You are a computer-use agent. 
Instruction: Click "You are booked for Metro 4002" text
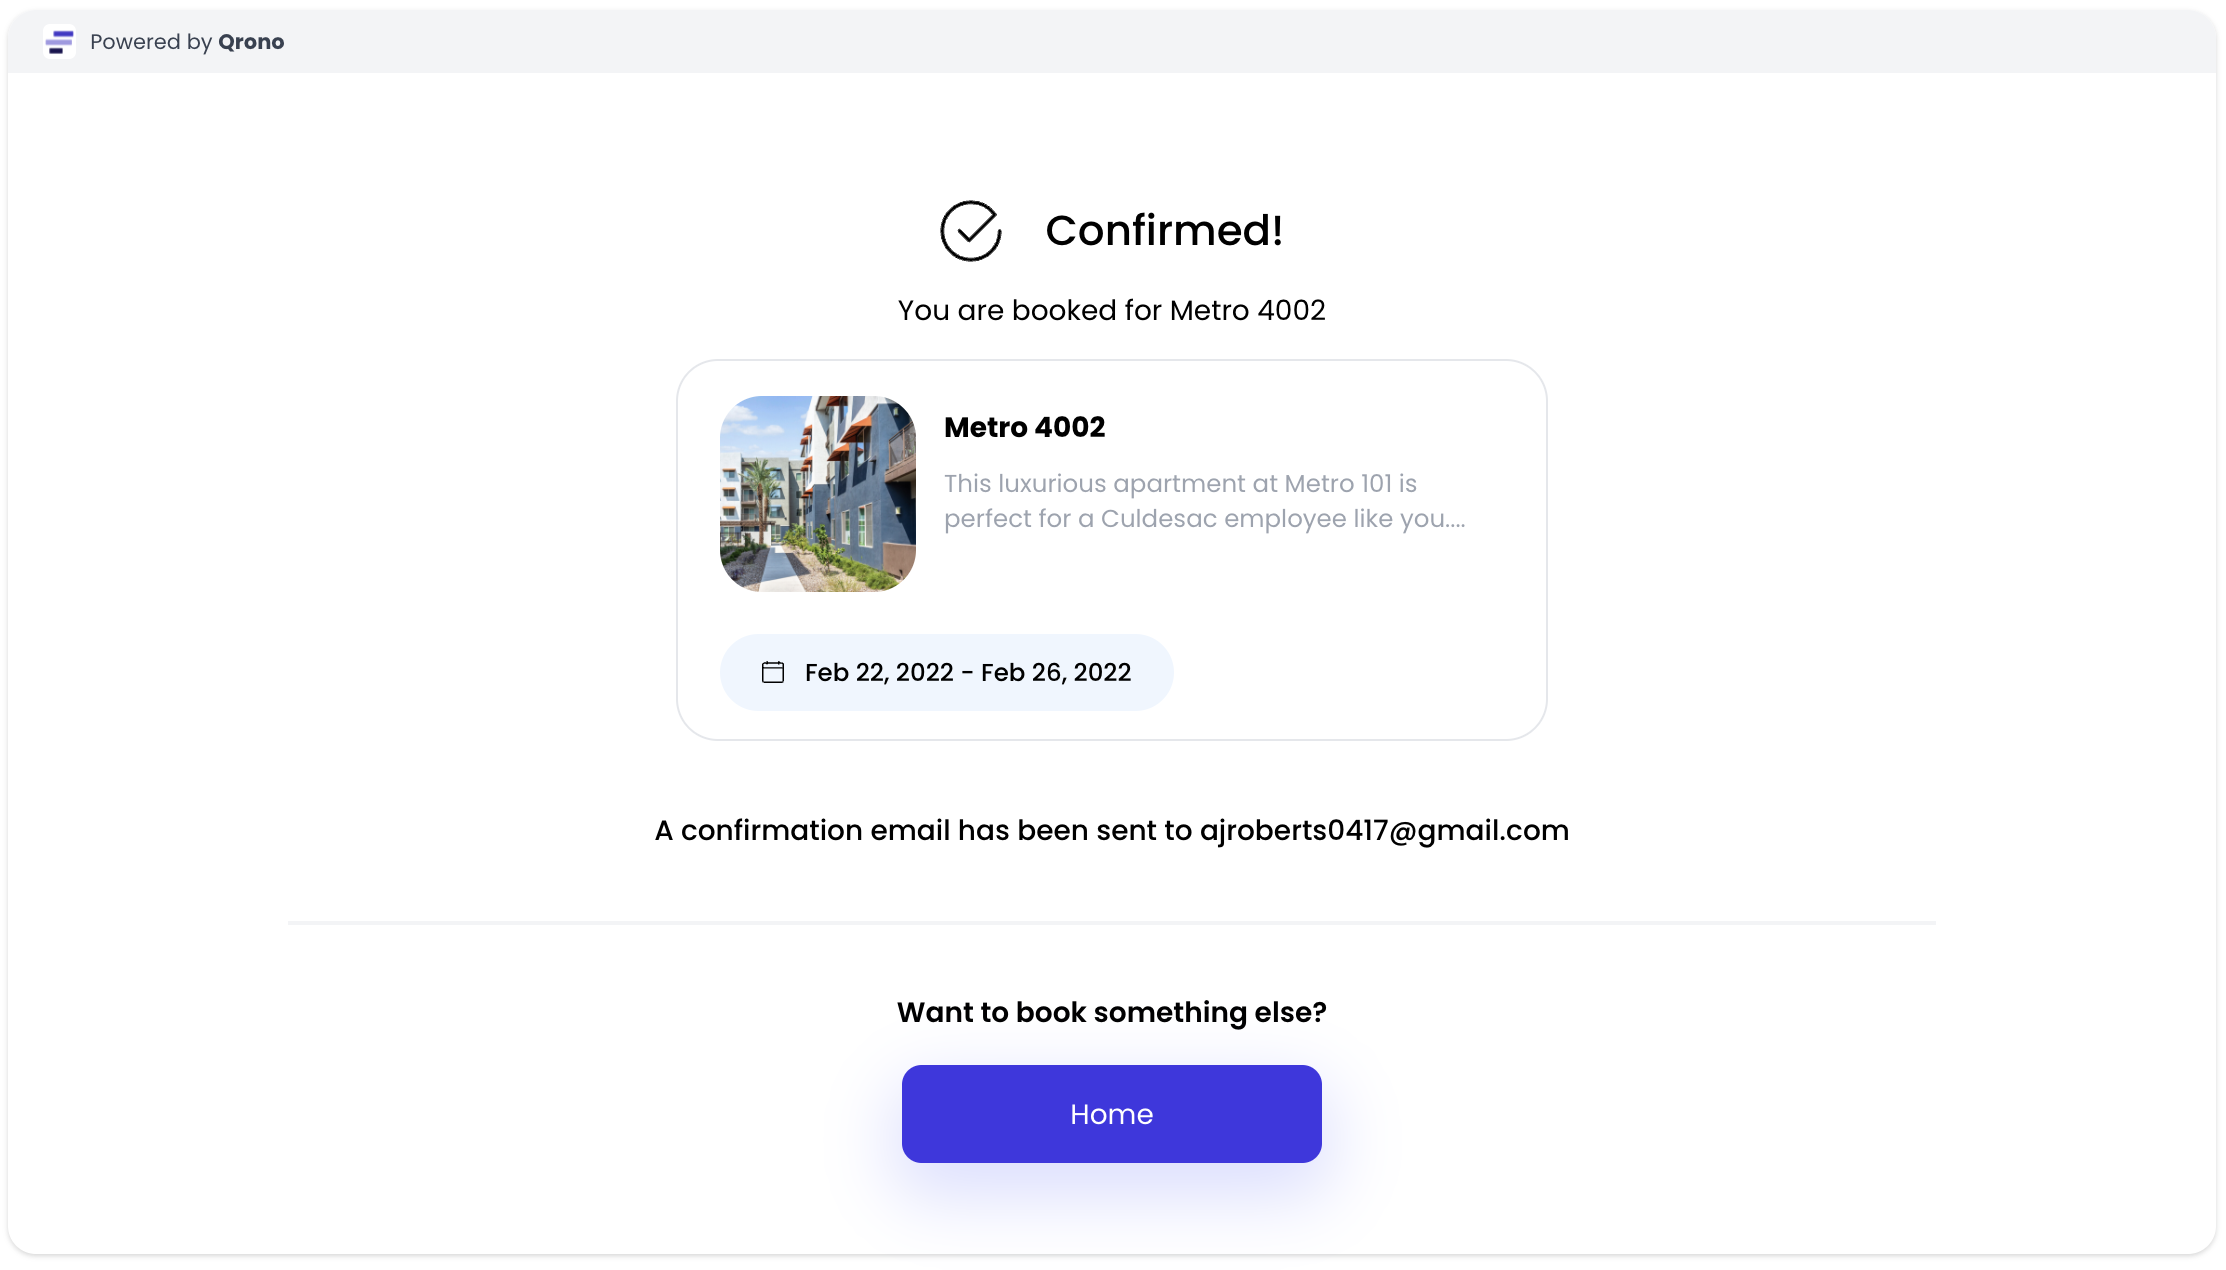[1111, 310]
